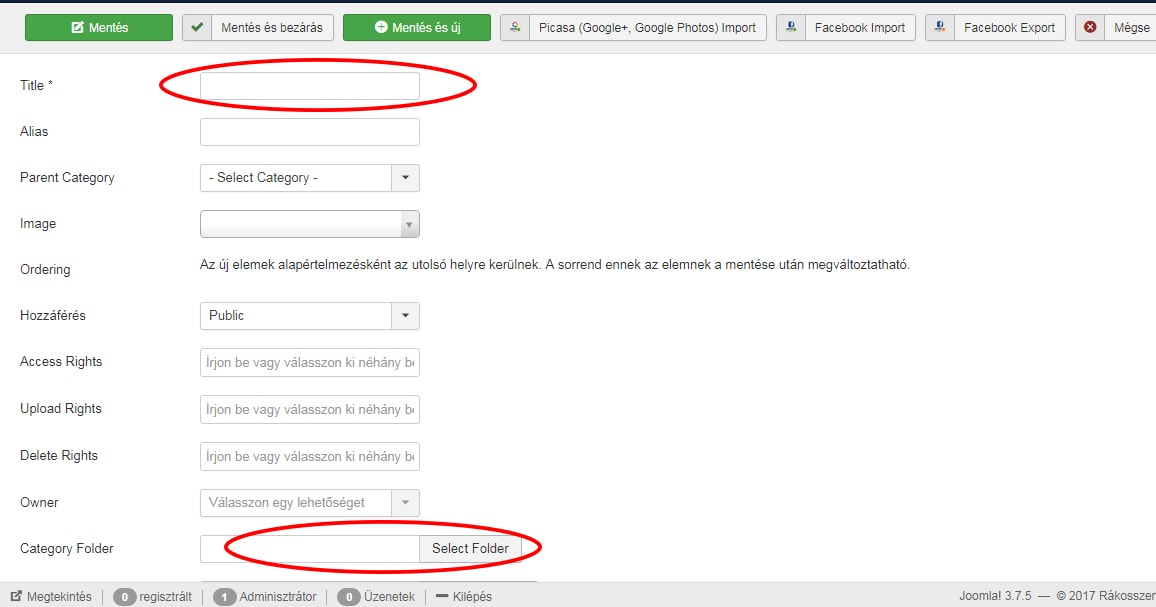Viewport: 1156px width, 607px height.
Task: Click the Joomla! 3.7.5 version text
Action: click(995, 596)
